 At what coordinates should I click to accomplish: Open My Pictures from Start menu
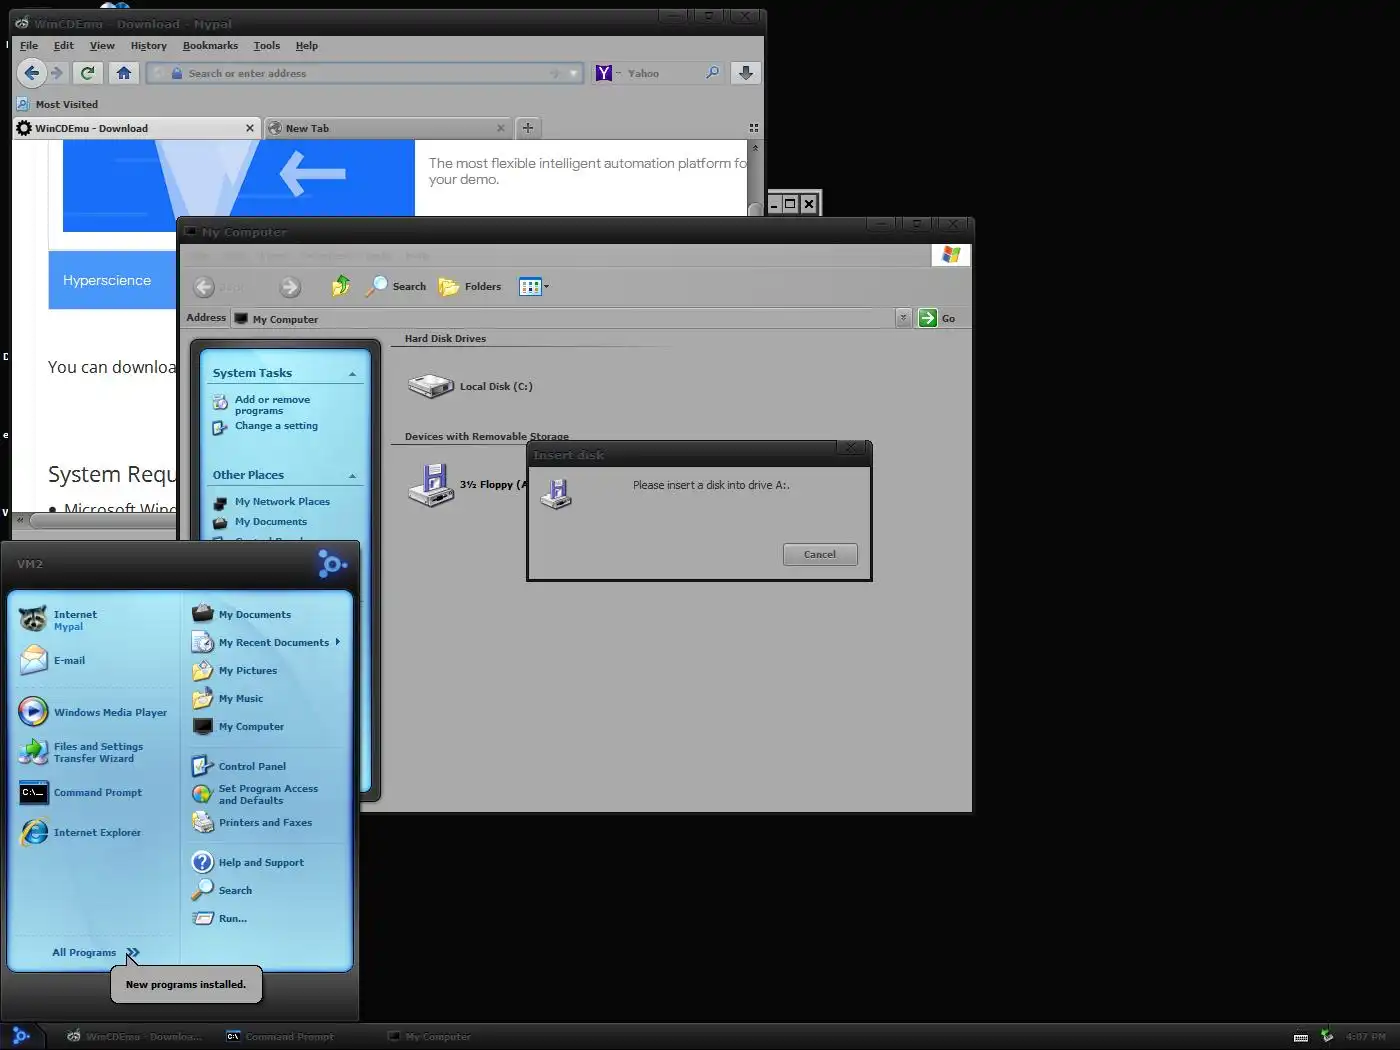point(266,670)
